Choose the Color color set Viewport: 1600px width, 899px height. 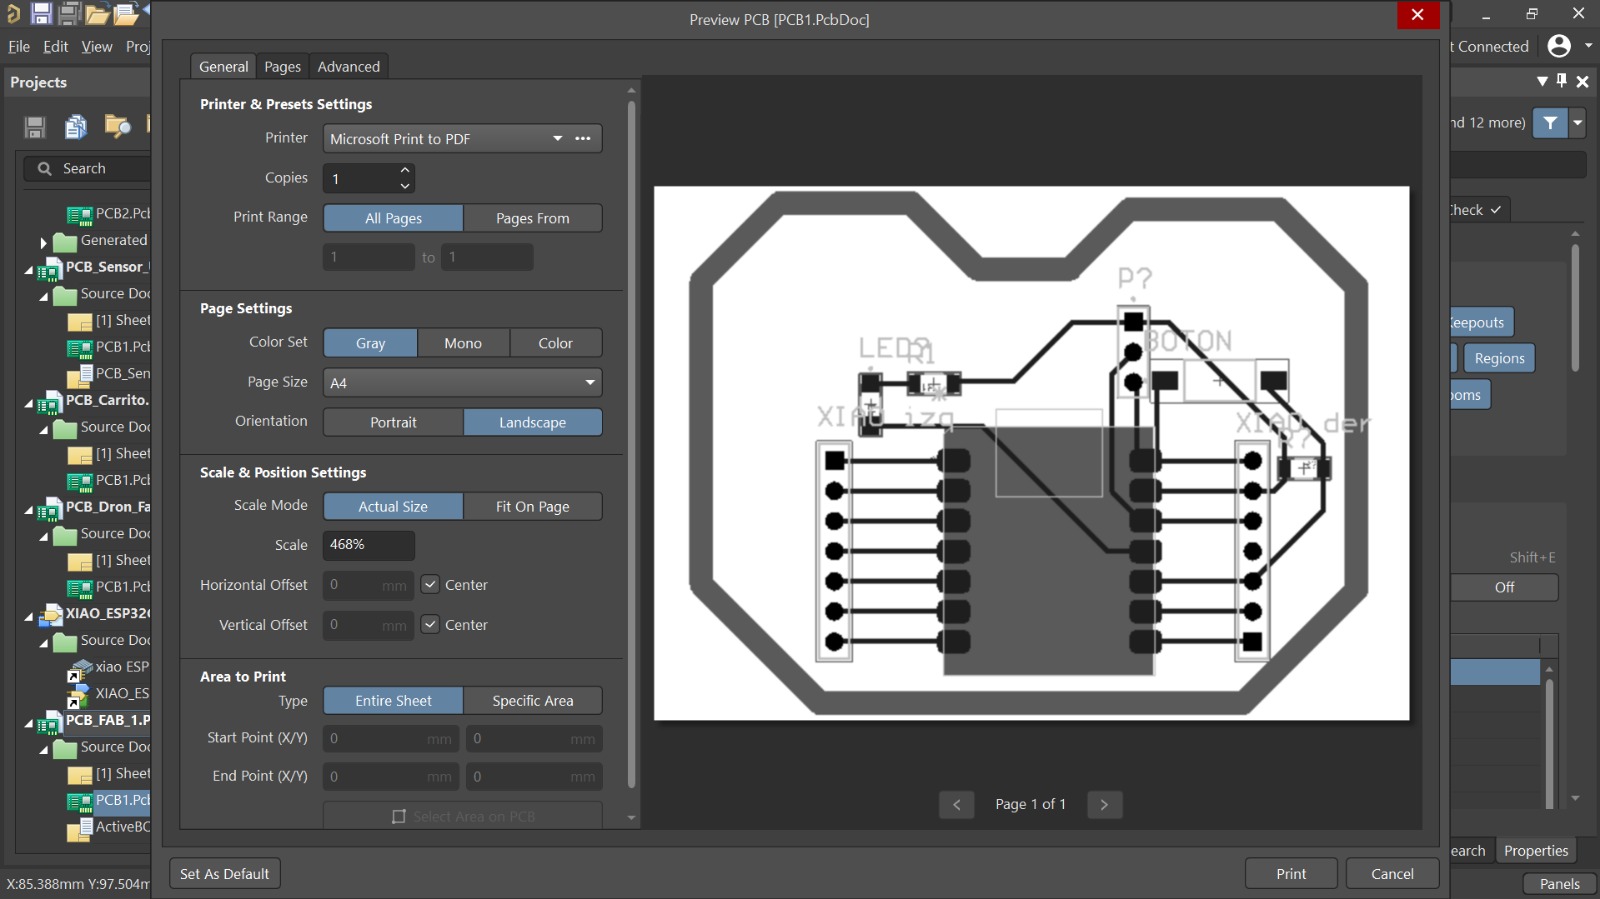coord(556,343)
